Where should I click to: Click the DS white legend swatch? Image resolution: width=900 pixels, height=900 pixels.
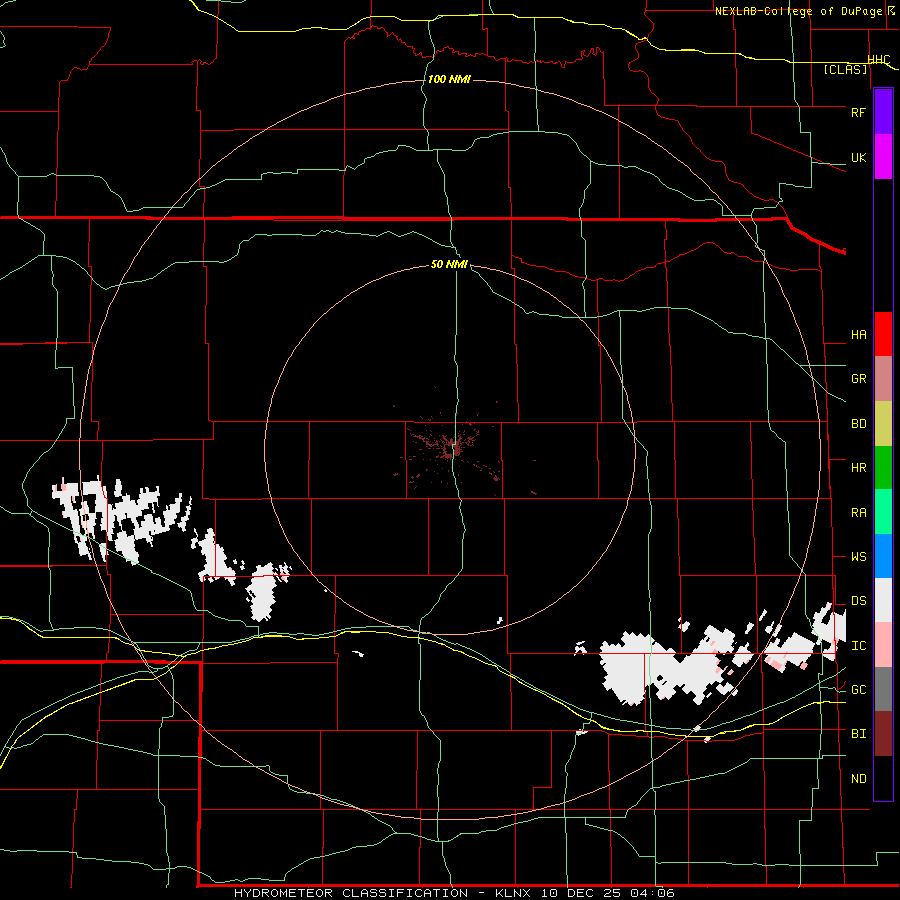click(883, 600)
